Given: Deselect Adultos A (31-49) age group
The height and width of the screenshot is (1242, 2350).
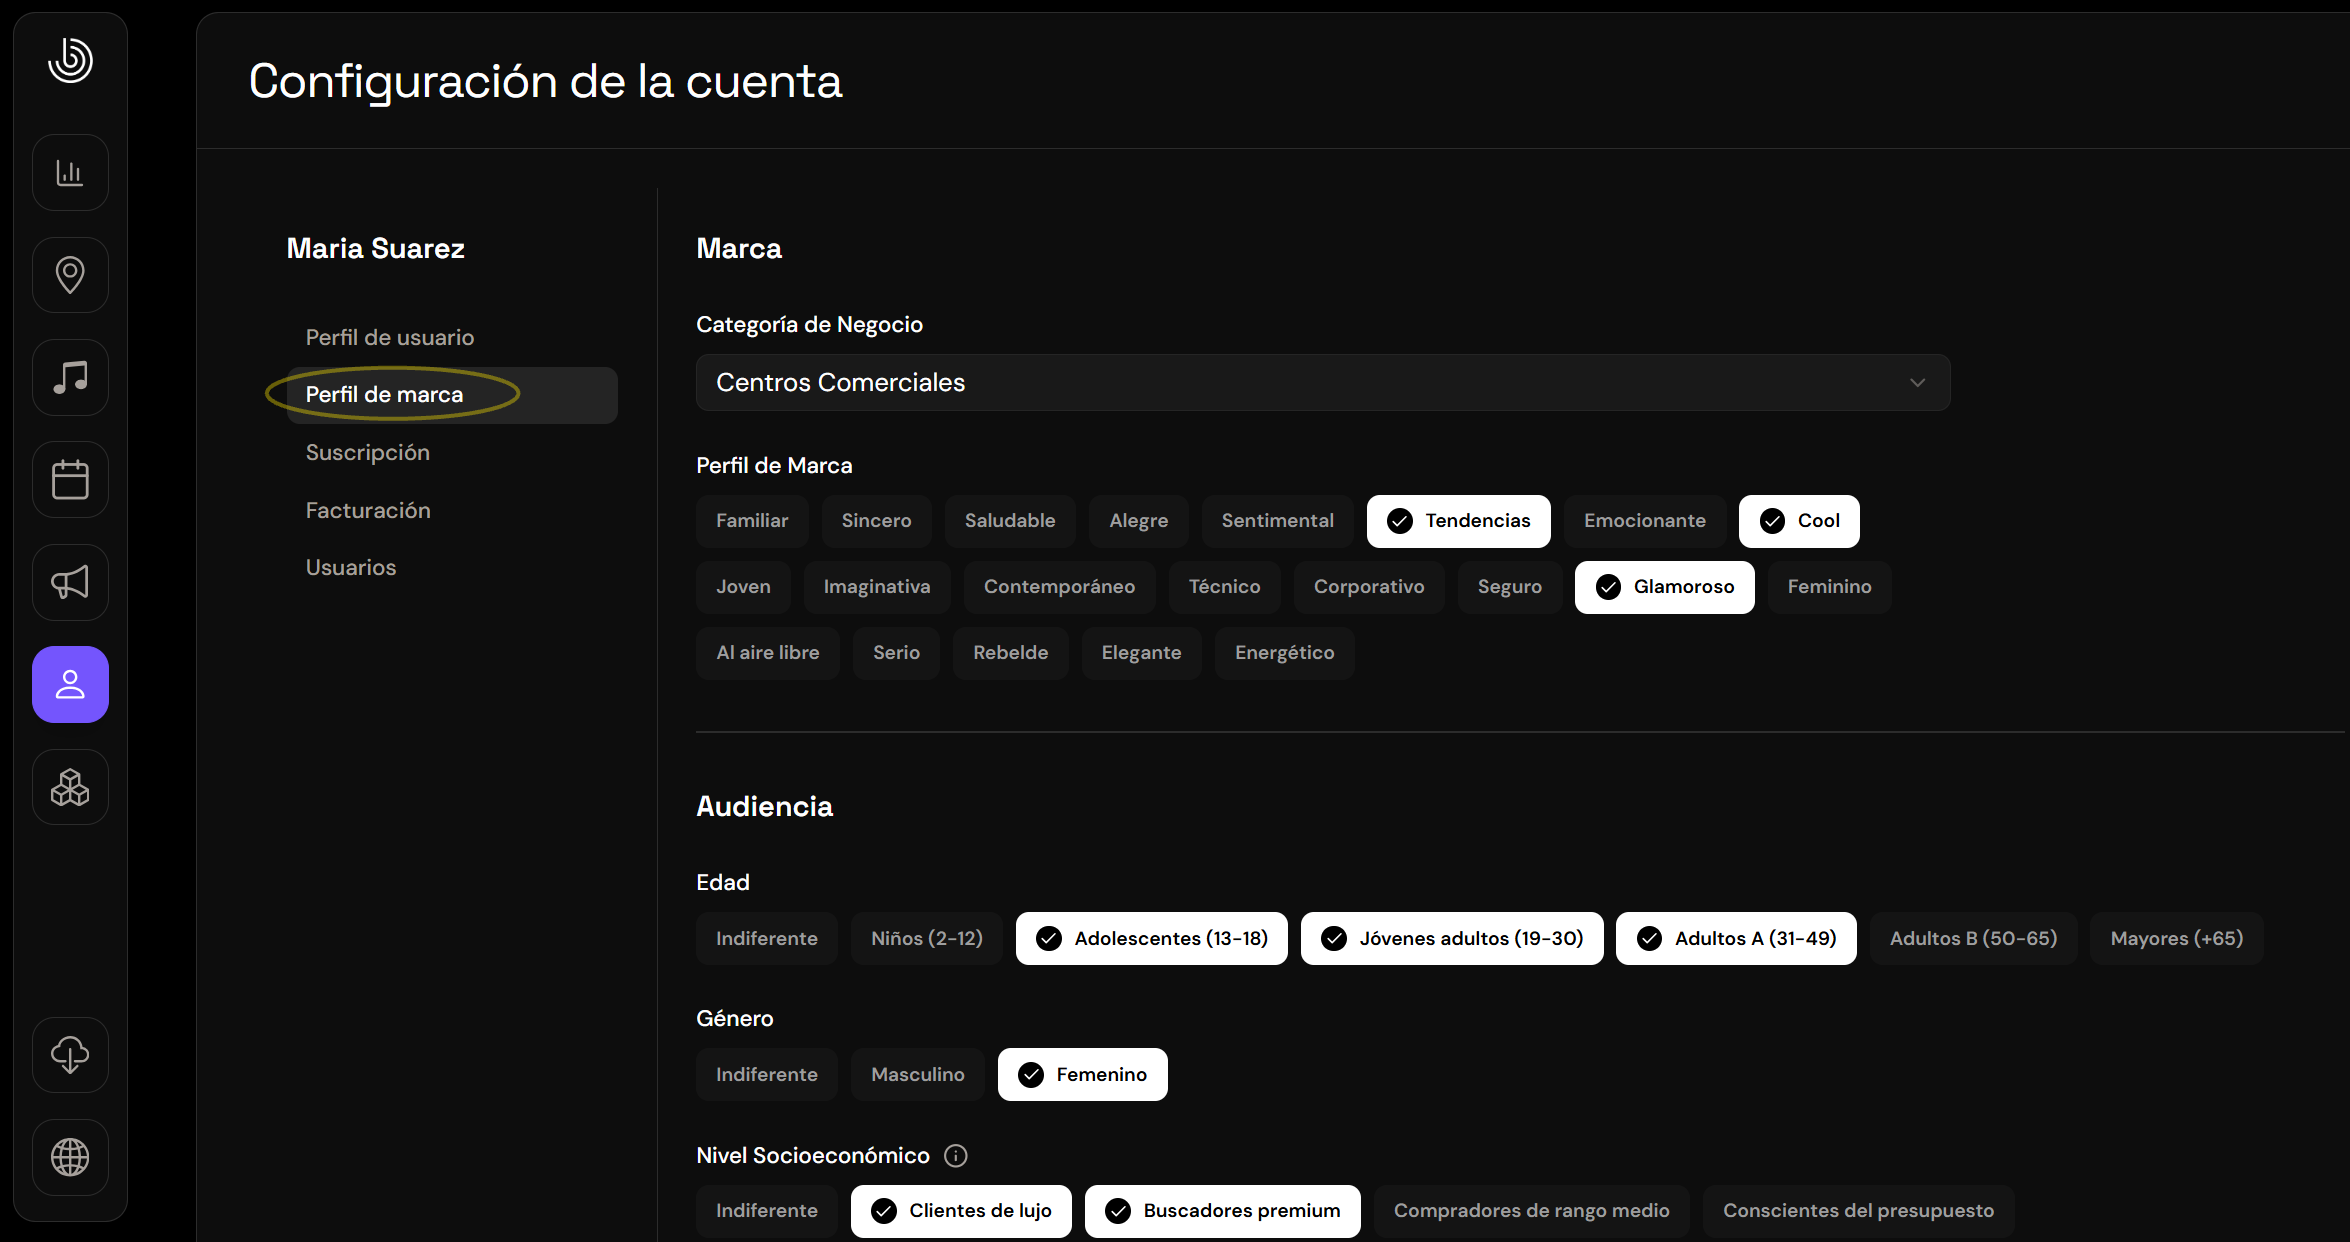Looking at the screenshot, I should (x=1736, y=939).
